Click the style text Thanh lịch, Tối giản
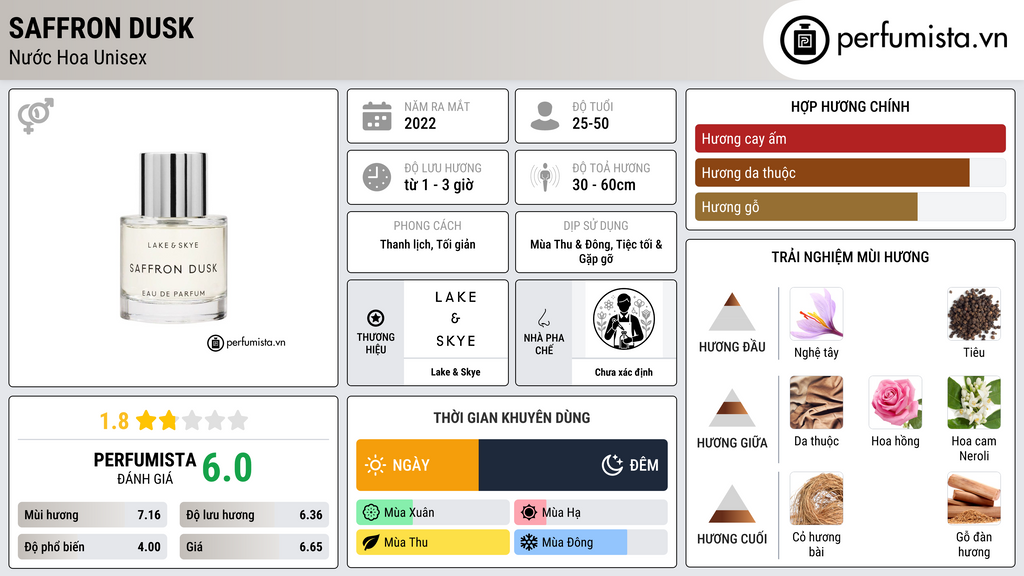This screenshot has height=576, width=1024. pyautogui.click(x=428, y=244)
